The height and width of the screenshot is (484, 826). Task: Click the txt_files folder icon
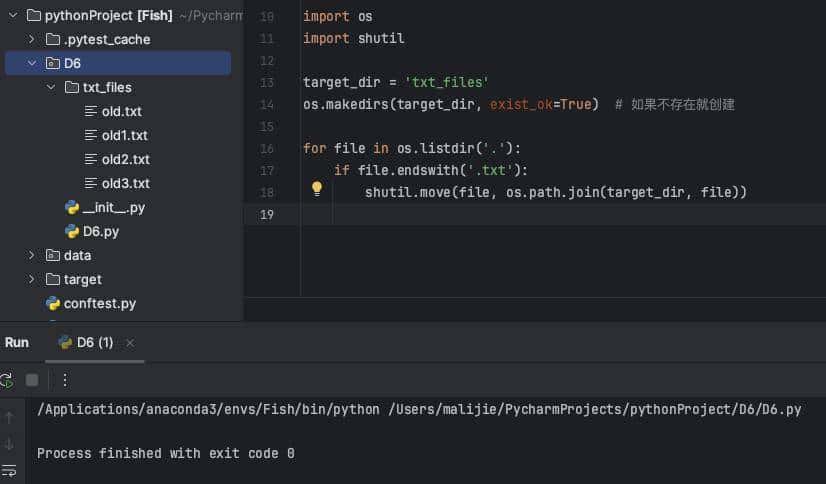[72, 87]
